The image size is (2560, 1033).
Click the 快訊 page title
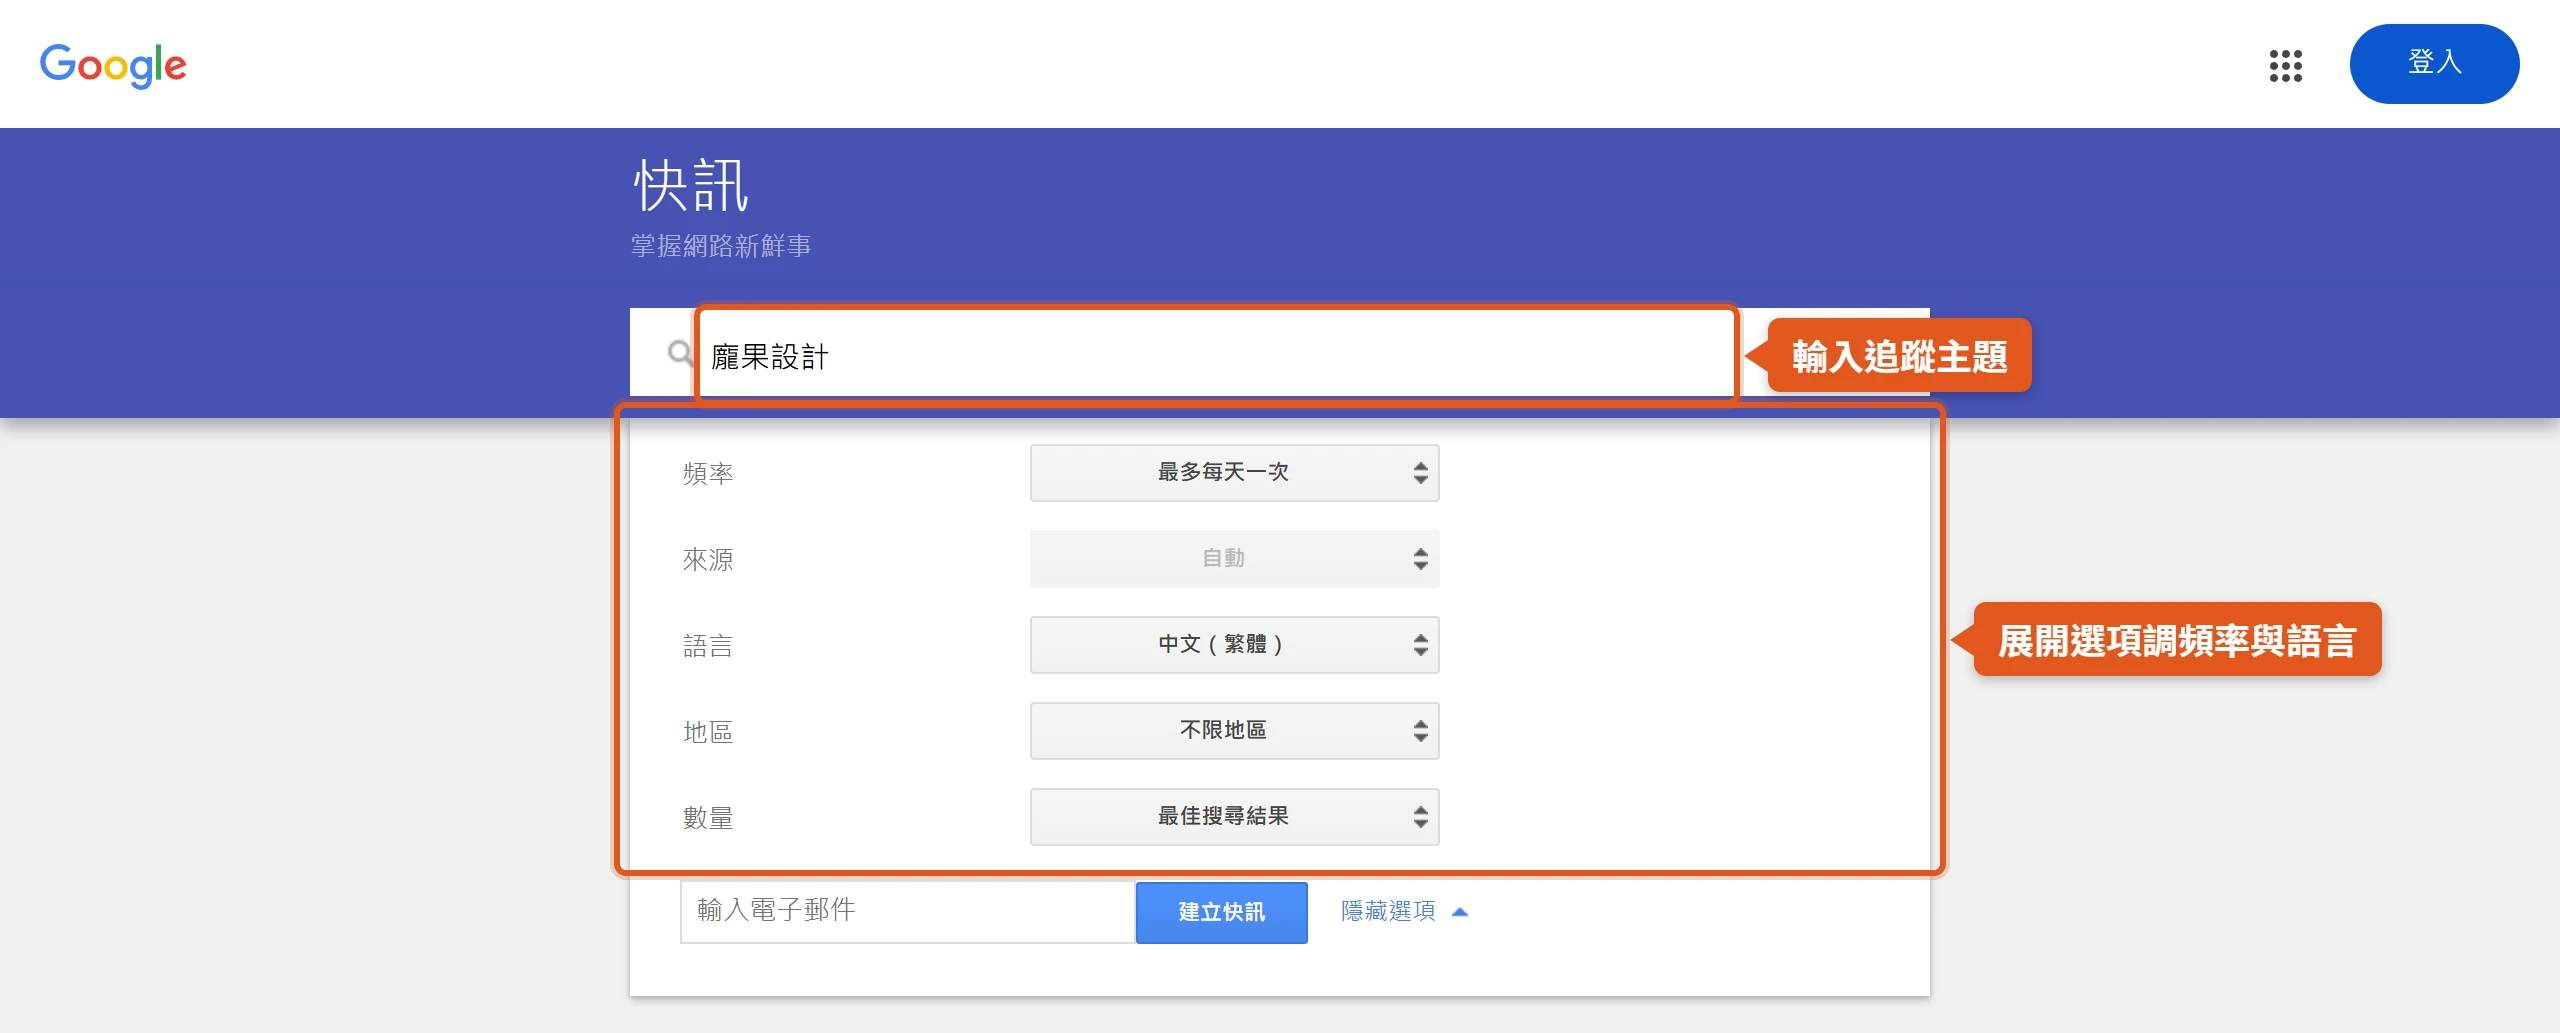click(691, 186)
